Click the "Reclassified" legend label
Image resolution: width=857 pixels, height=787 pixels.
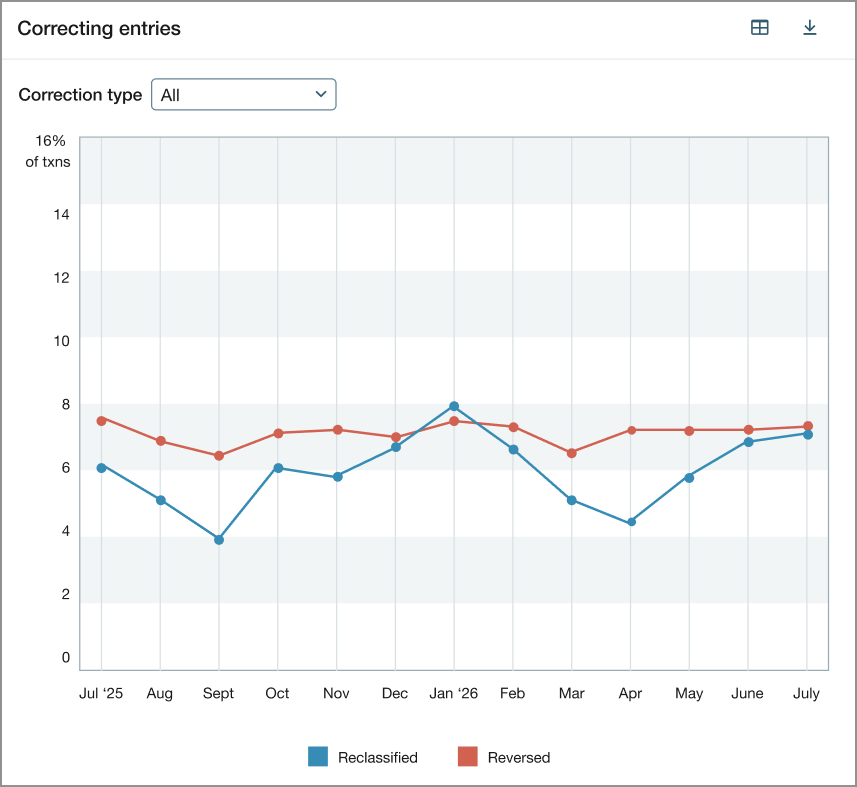pyautogui.click(x=377, y=757)
